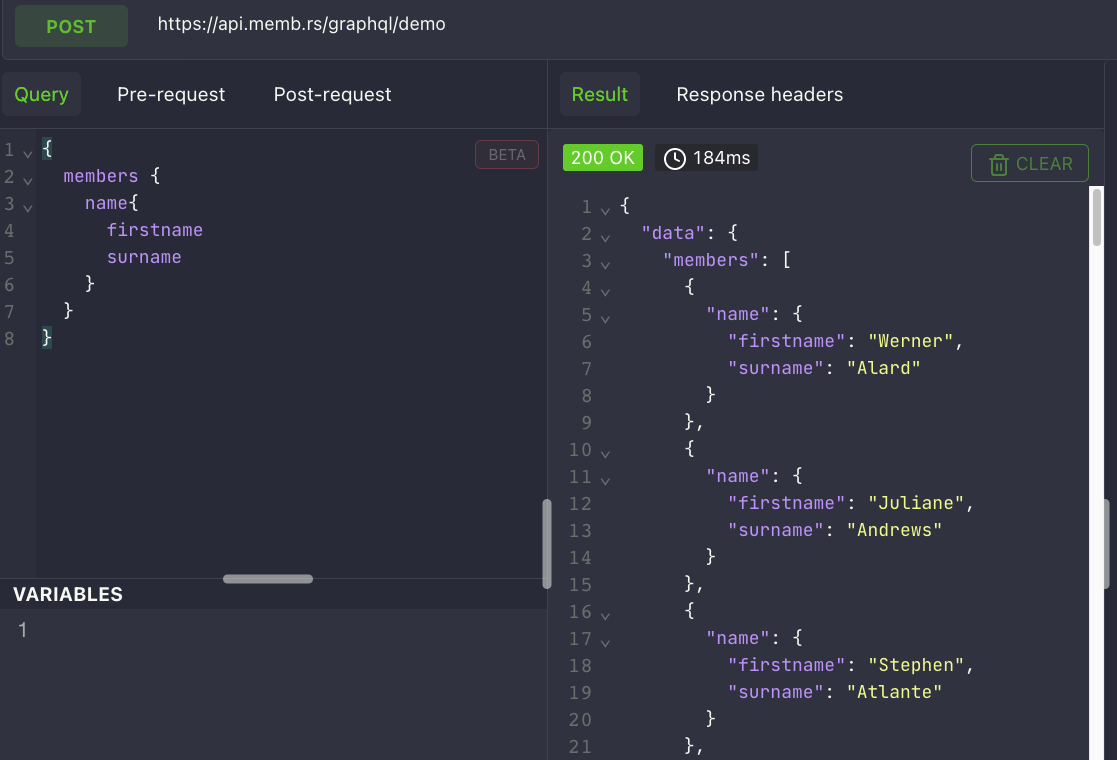Click the POST method button

coord(71,27)
